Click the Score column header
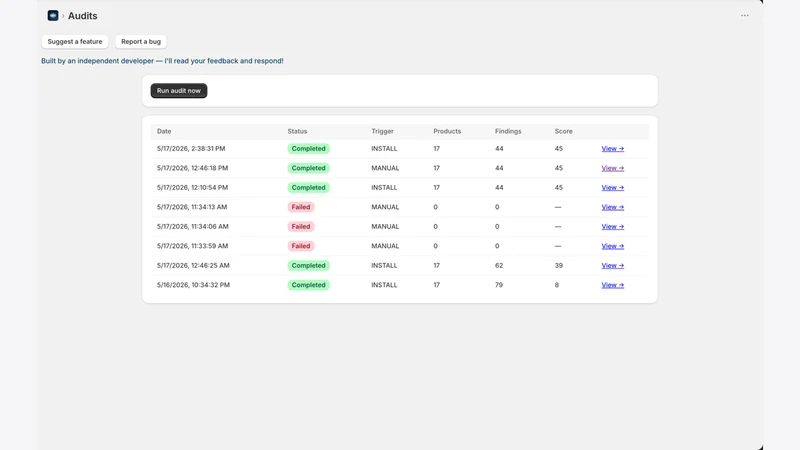 coord(563,131)
